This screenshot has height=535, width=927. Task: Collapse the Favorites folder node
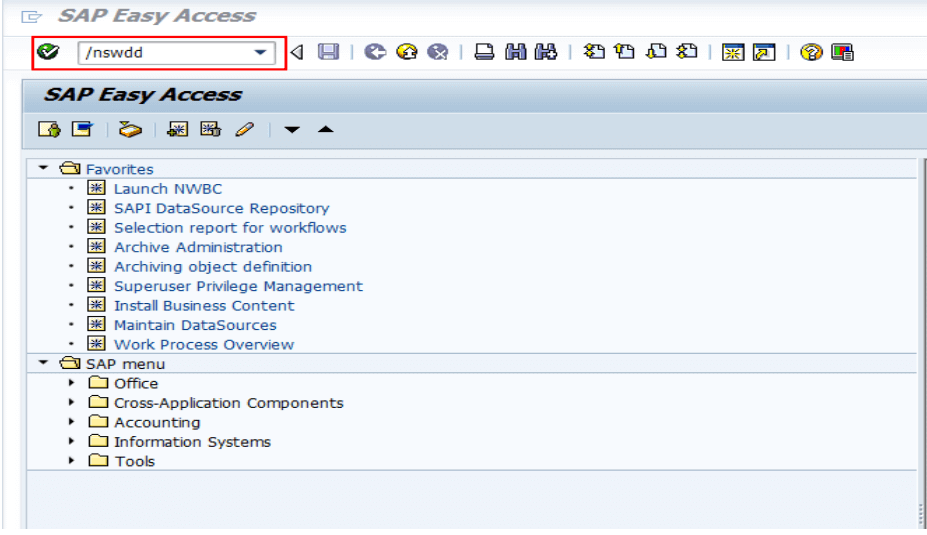pos(43,168)
